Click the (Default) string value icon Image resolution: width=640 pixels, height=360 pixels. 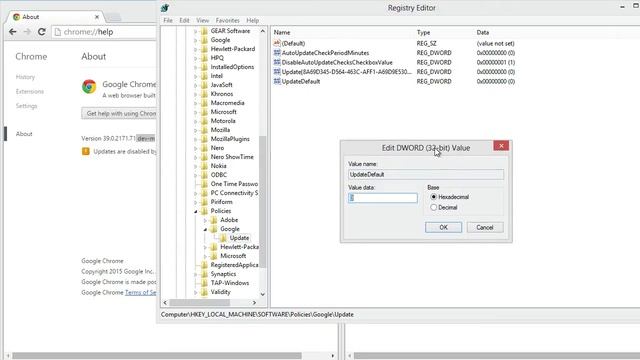pos(277,43)
